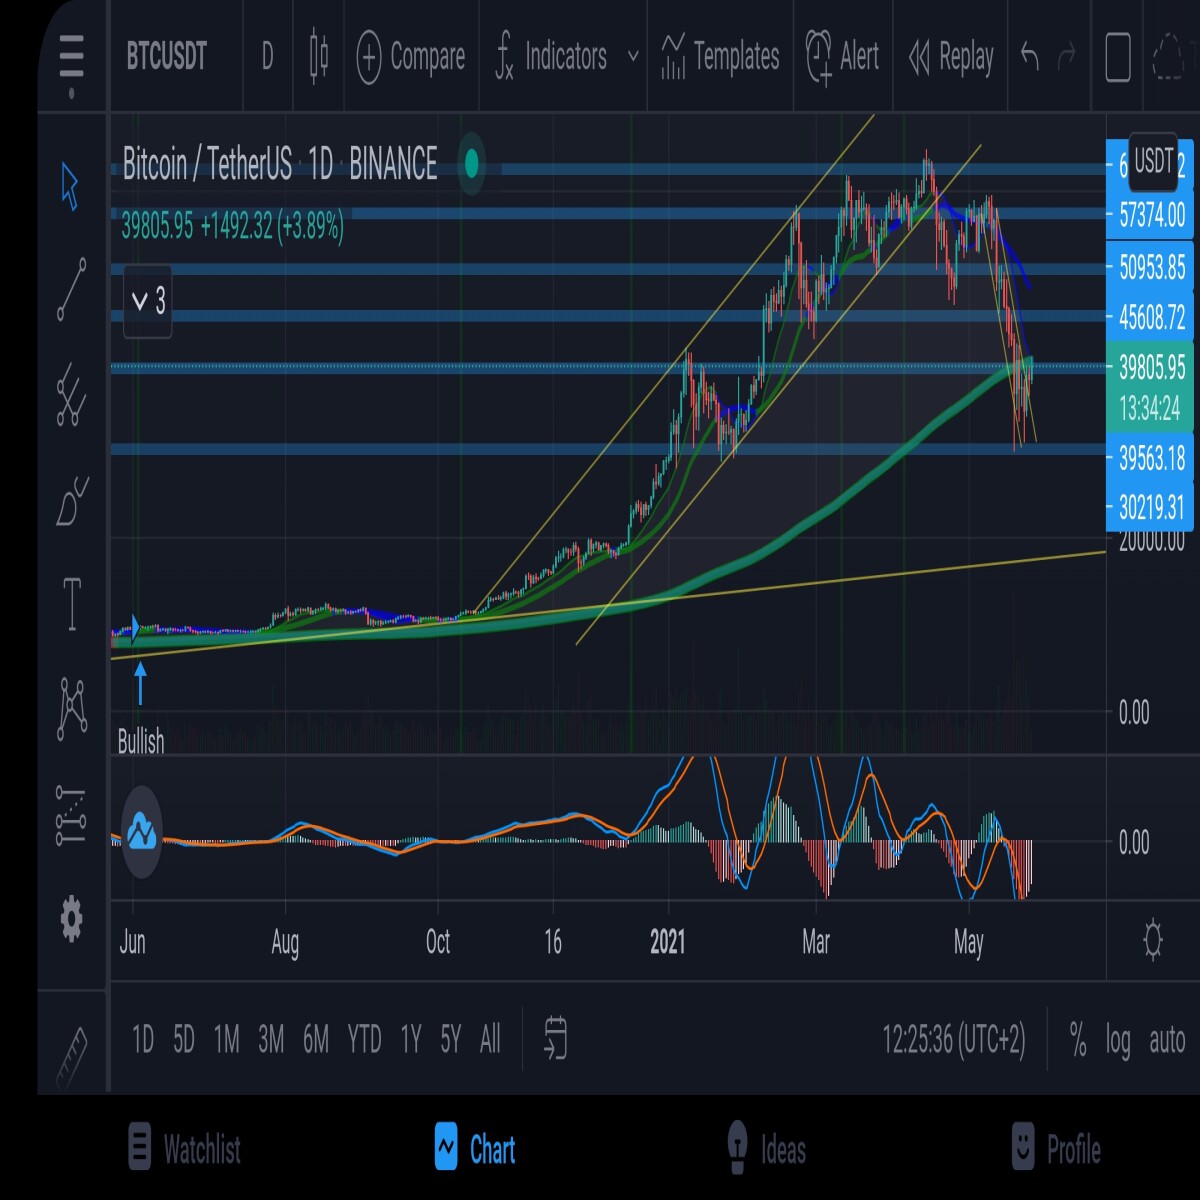
Task: Click the Bitcoin / TetherUS chart title
Action: pos(280,164)
